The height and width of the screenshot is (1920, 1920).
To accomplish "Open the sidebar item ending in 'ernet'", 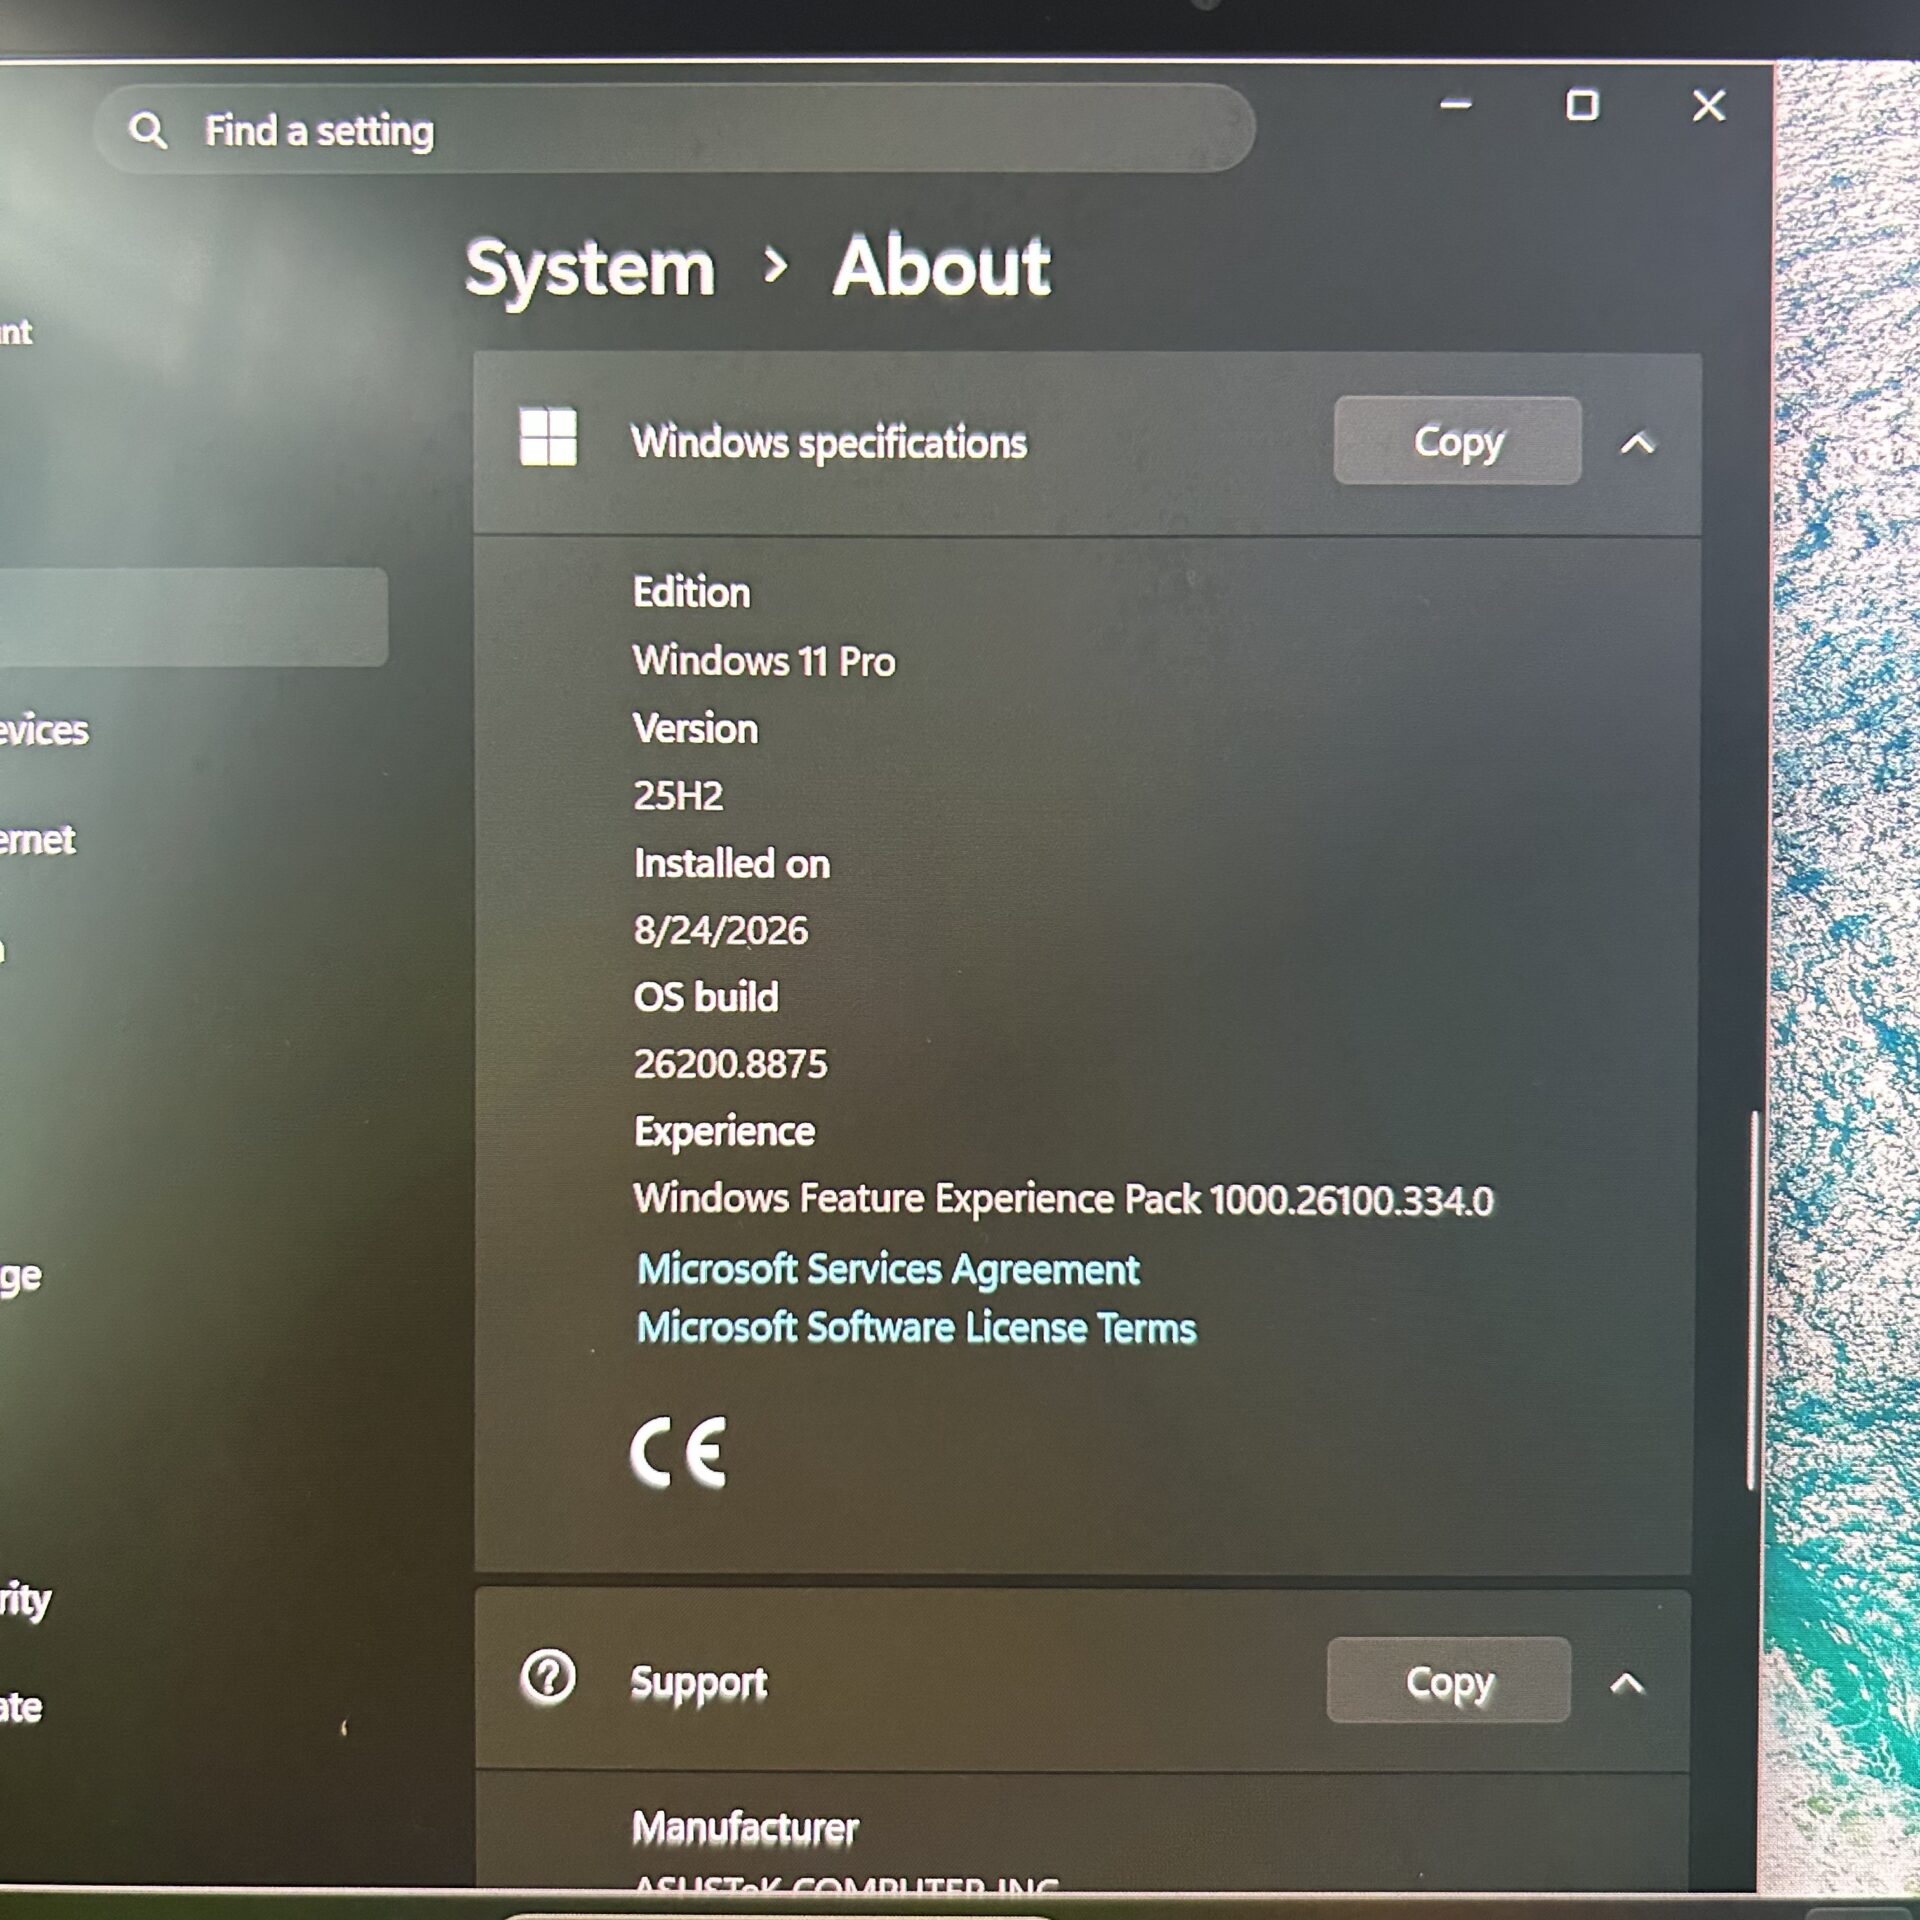I will [38, 840].
